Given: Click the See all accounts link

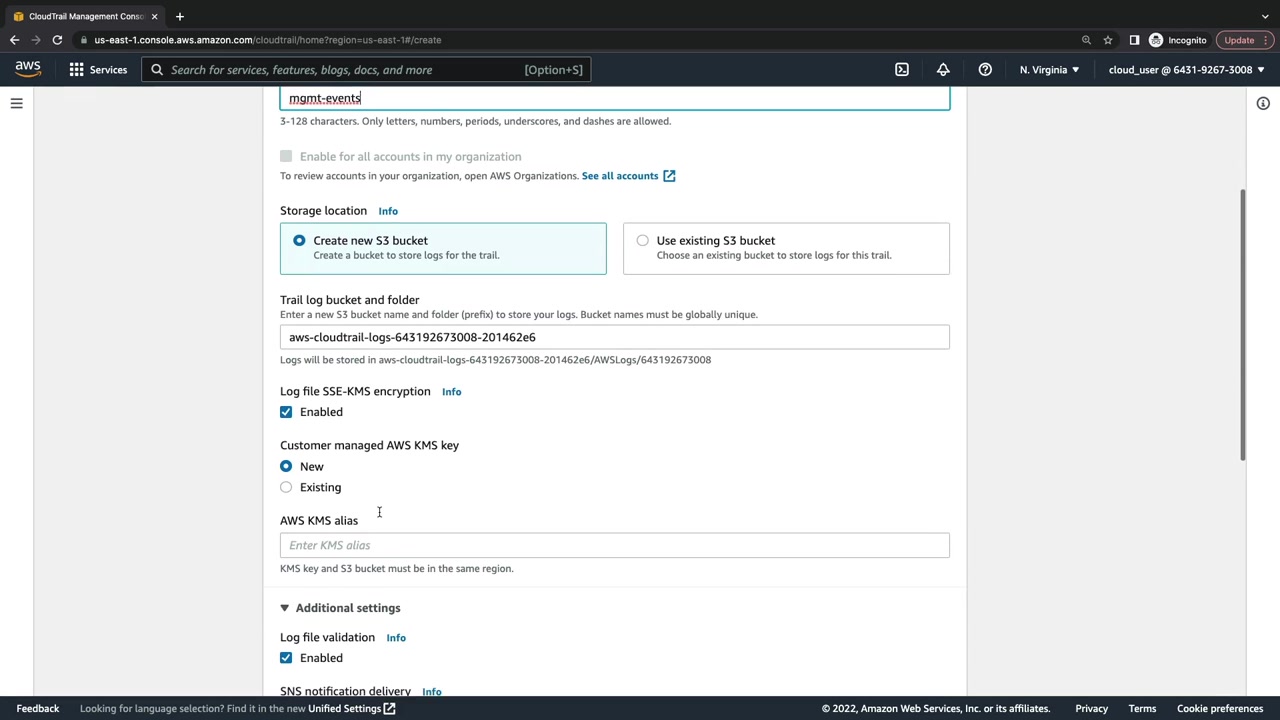Looking at the screenshot, I should click(x=620, y=176).
